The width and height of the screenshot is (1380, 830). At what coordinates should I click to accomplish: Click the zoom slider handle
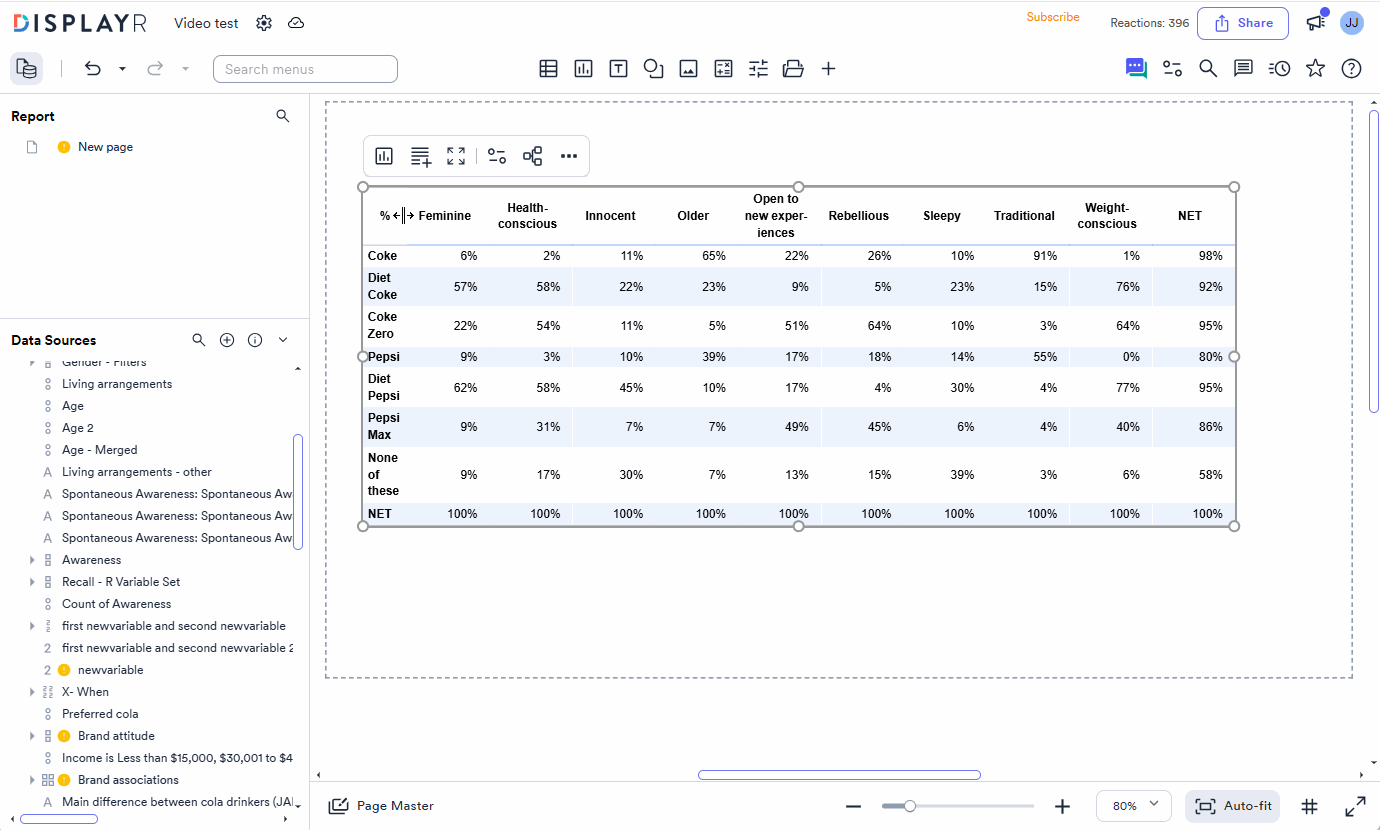pyautogui.click(x=909, y=806)
